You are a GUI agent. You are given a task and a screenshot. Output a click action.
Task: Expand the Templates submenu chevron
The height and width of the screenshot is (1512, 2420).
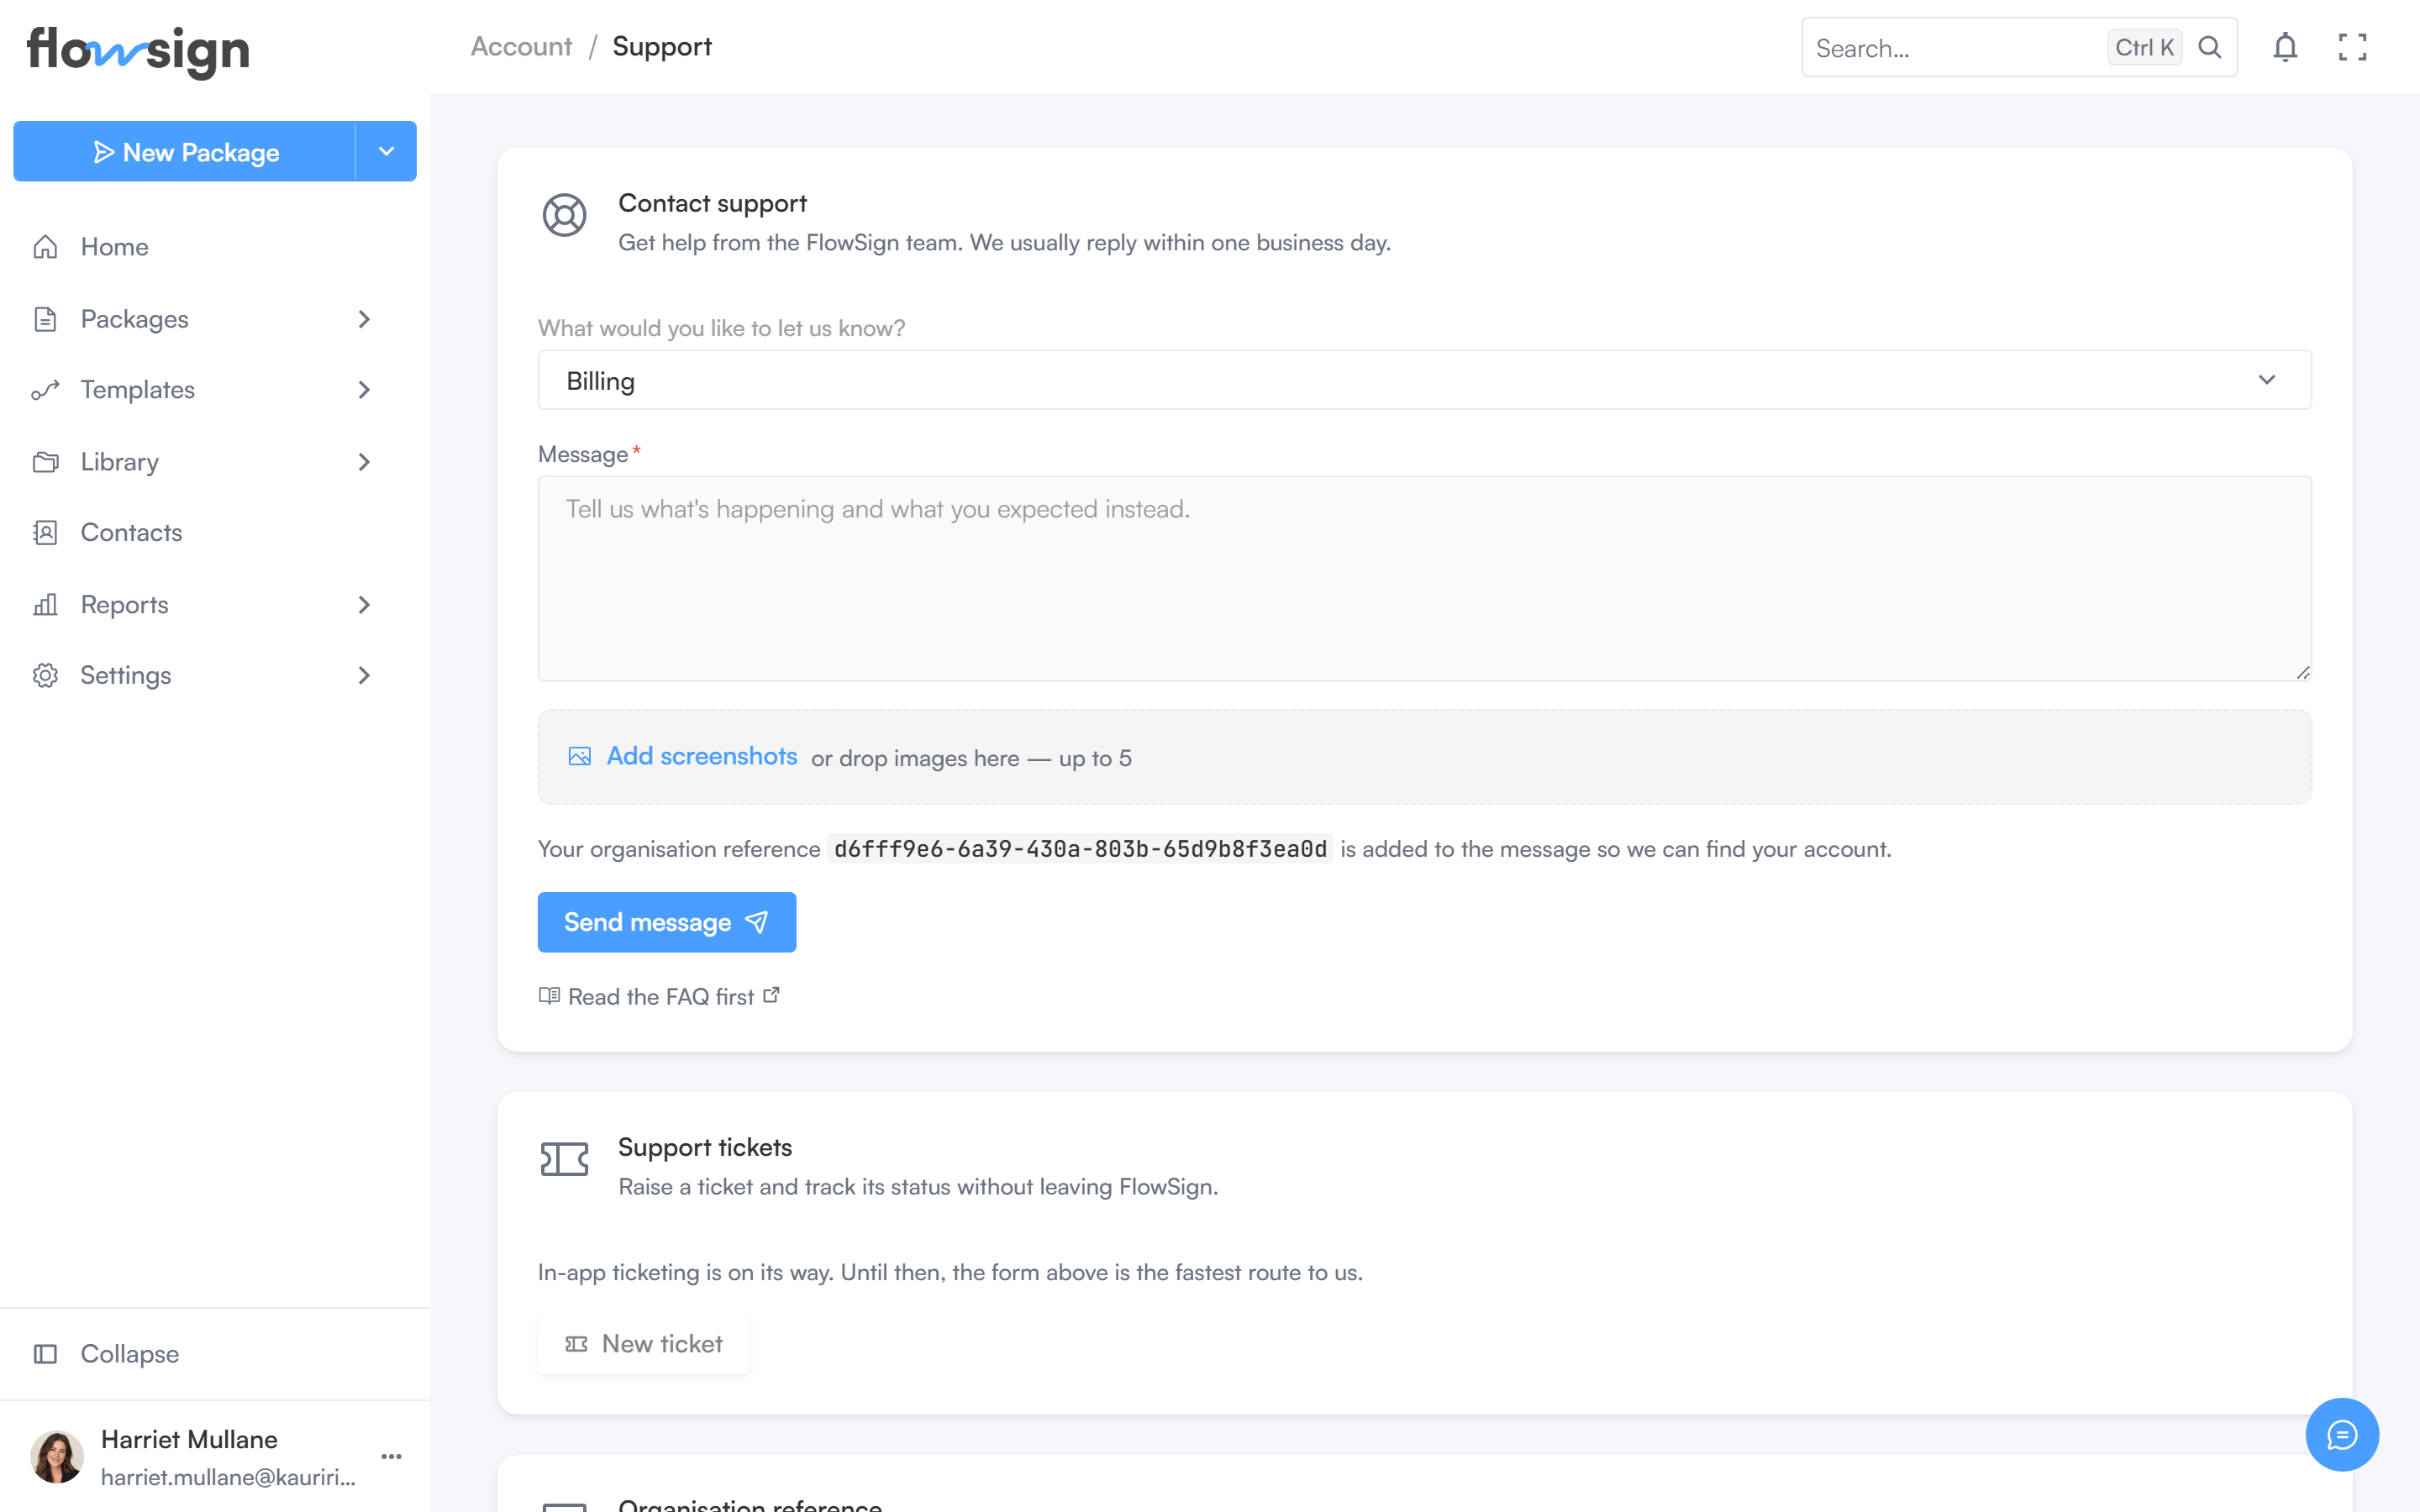point(364,390)
